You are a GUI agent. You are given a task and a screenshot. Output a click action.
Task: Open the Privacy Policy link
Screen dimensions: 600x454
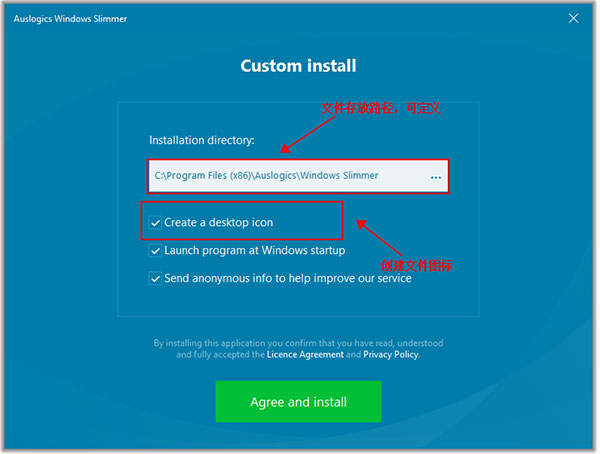[x=391, y=354]
